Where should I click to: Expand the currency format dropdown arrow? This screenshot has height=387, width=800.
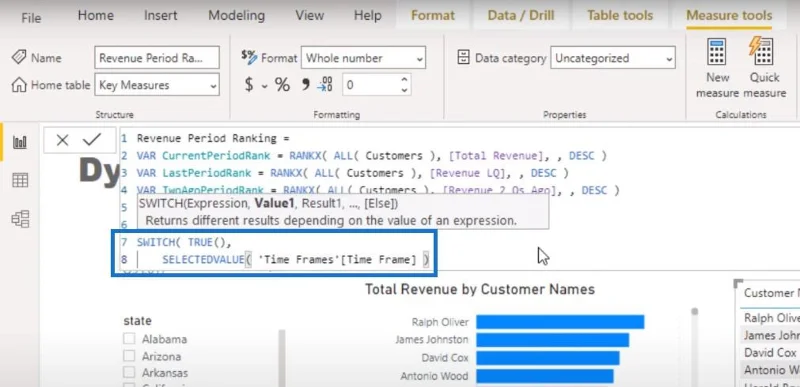coord(264,86)
